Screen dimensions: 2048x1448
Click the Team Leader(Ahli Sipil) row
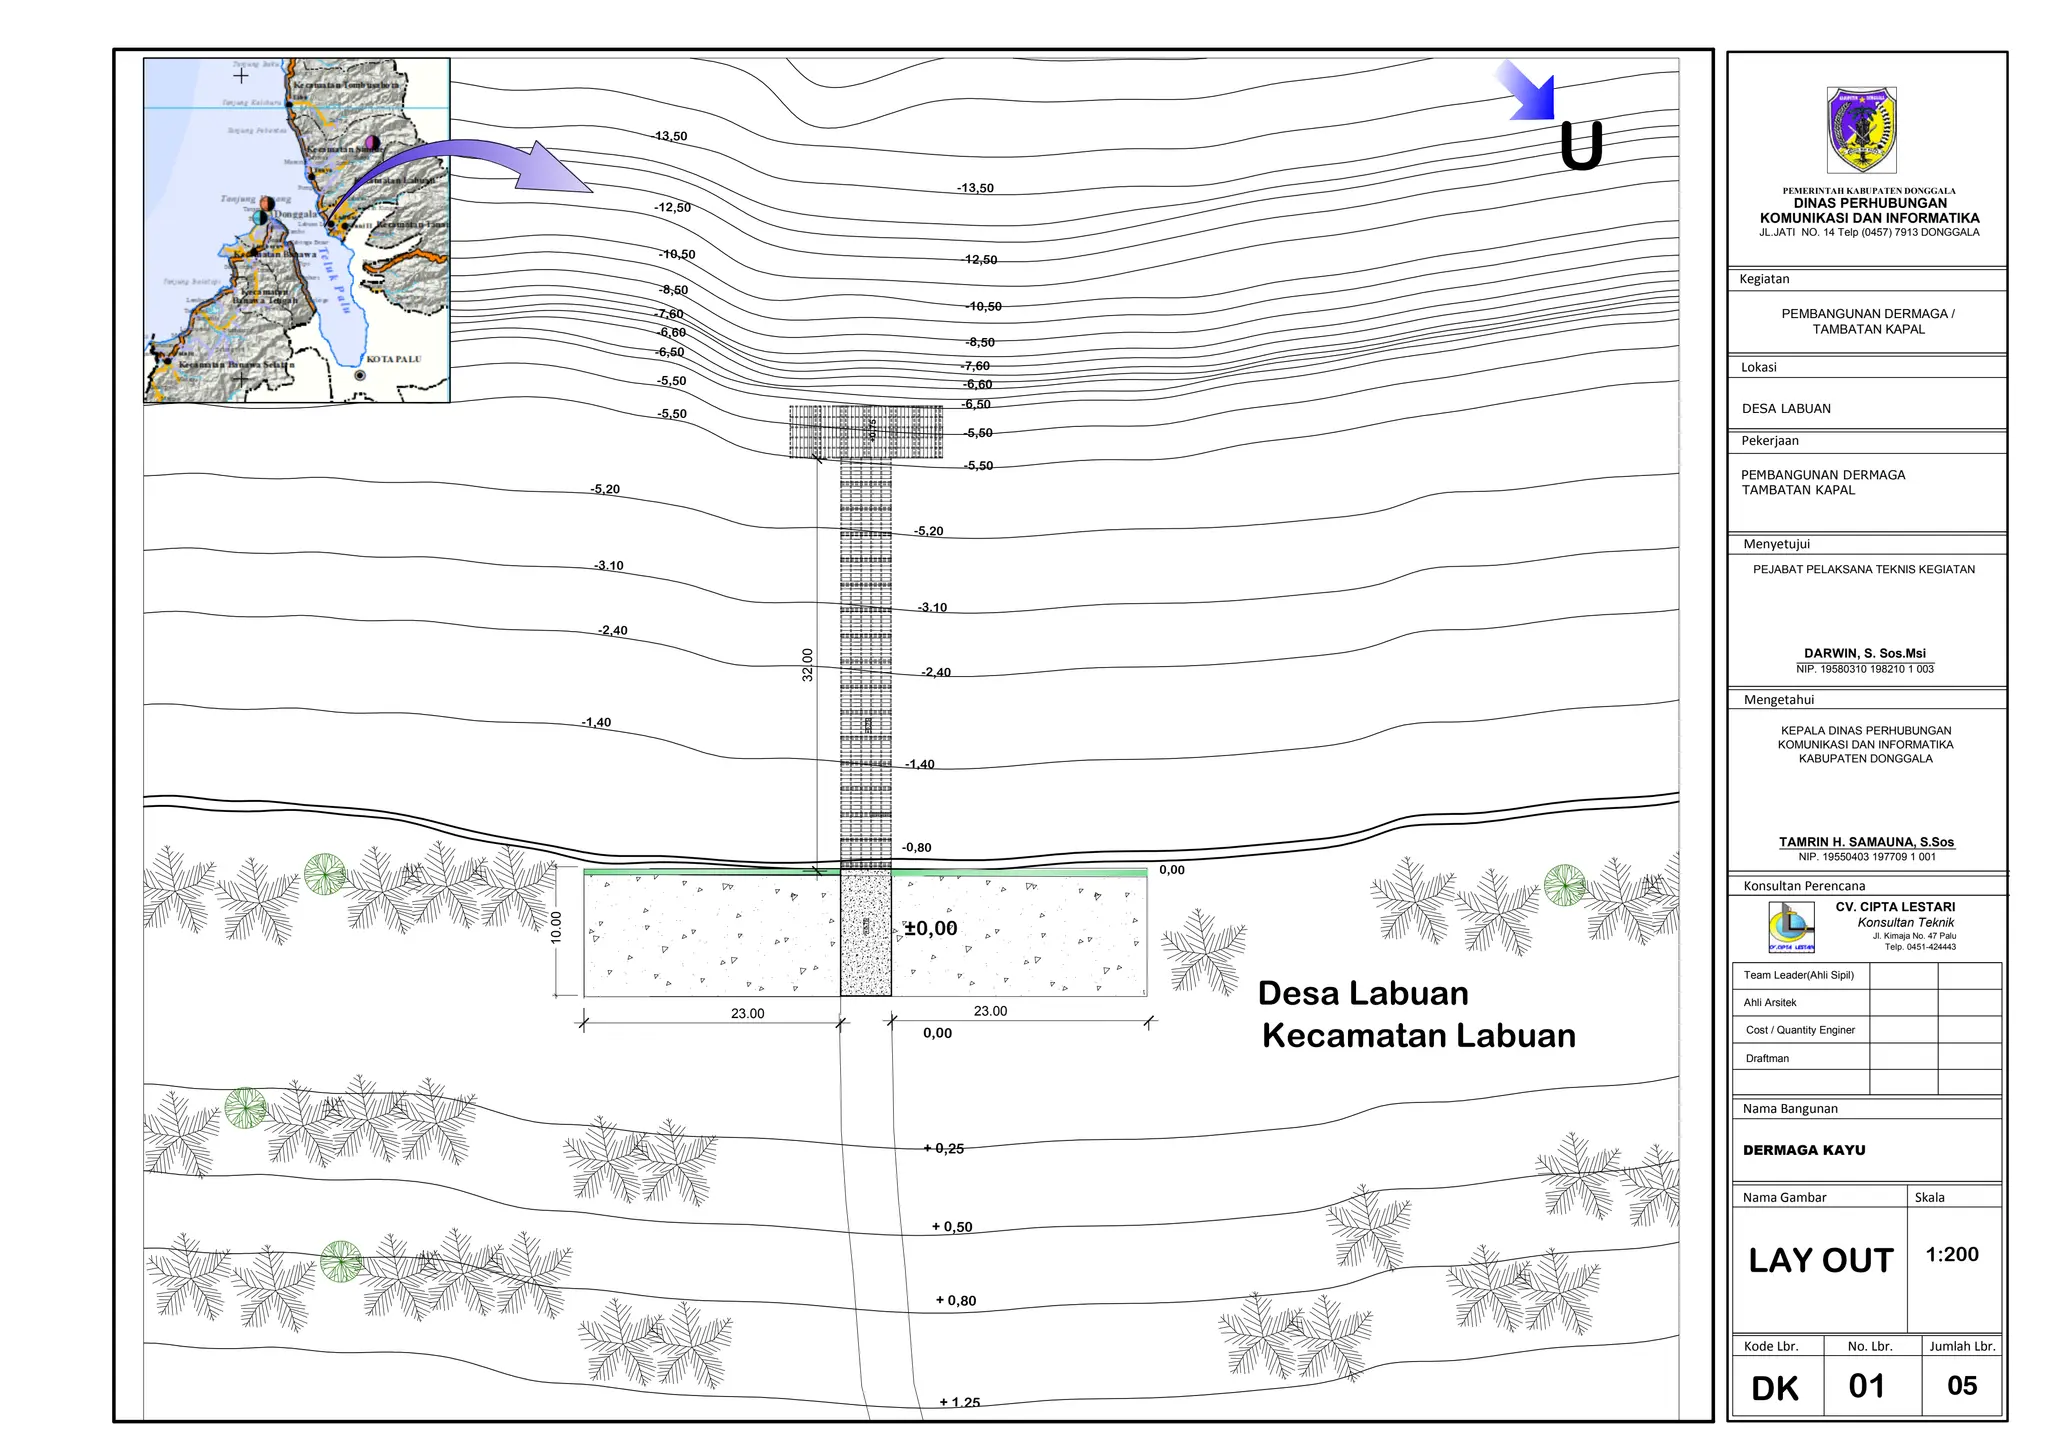coord(1799,975)
